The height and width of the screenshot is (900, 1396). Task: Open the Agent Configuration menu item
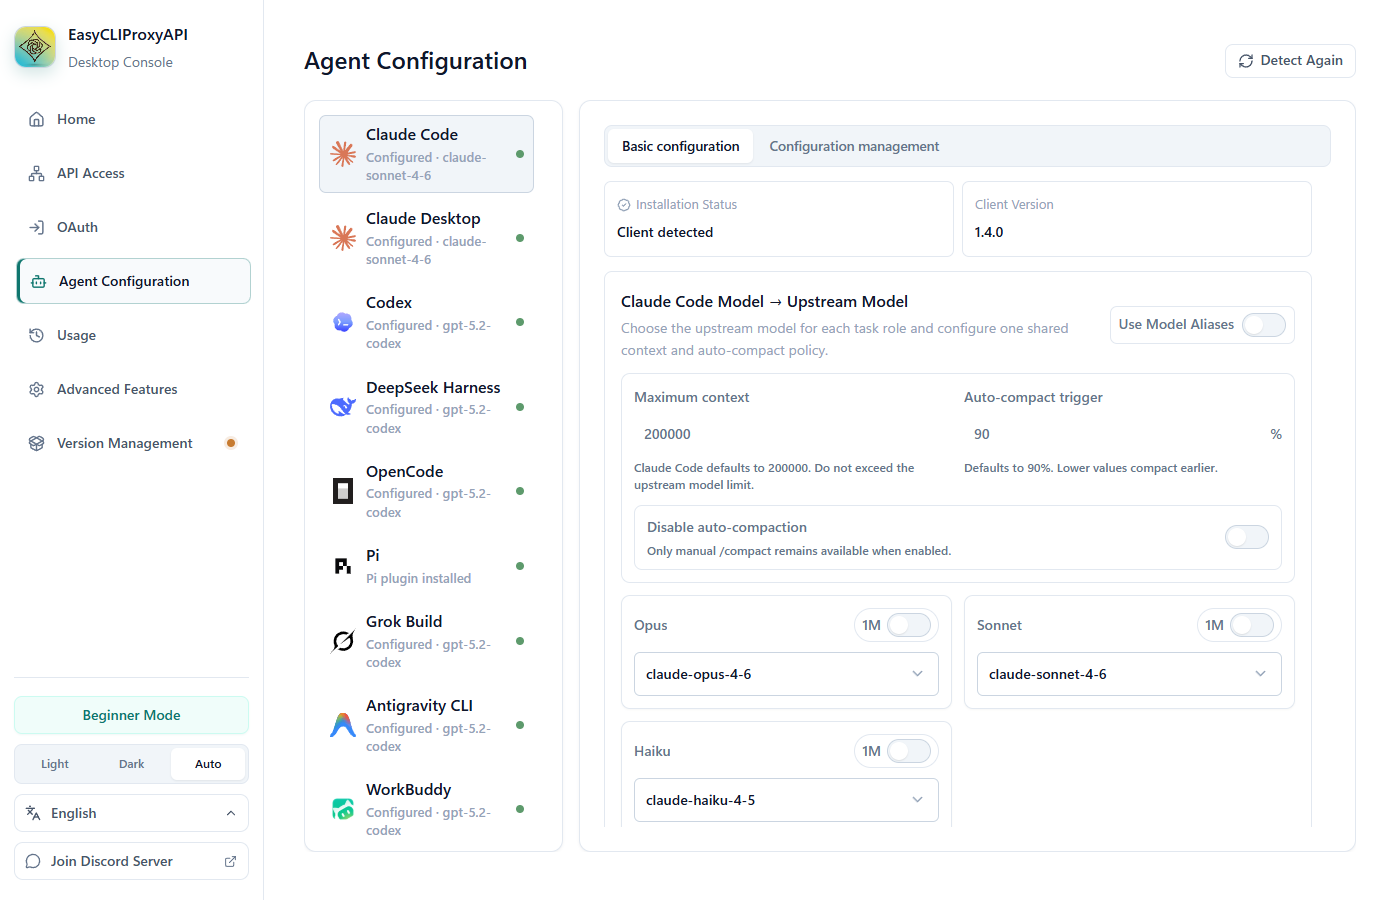pos(134,281)
